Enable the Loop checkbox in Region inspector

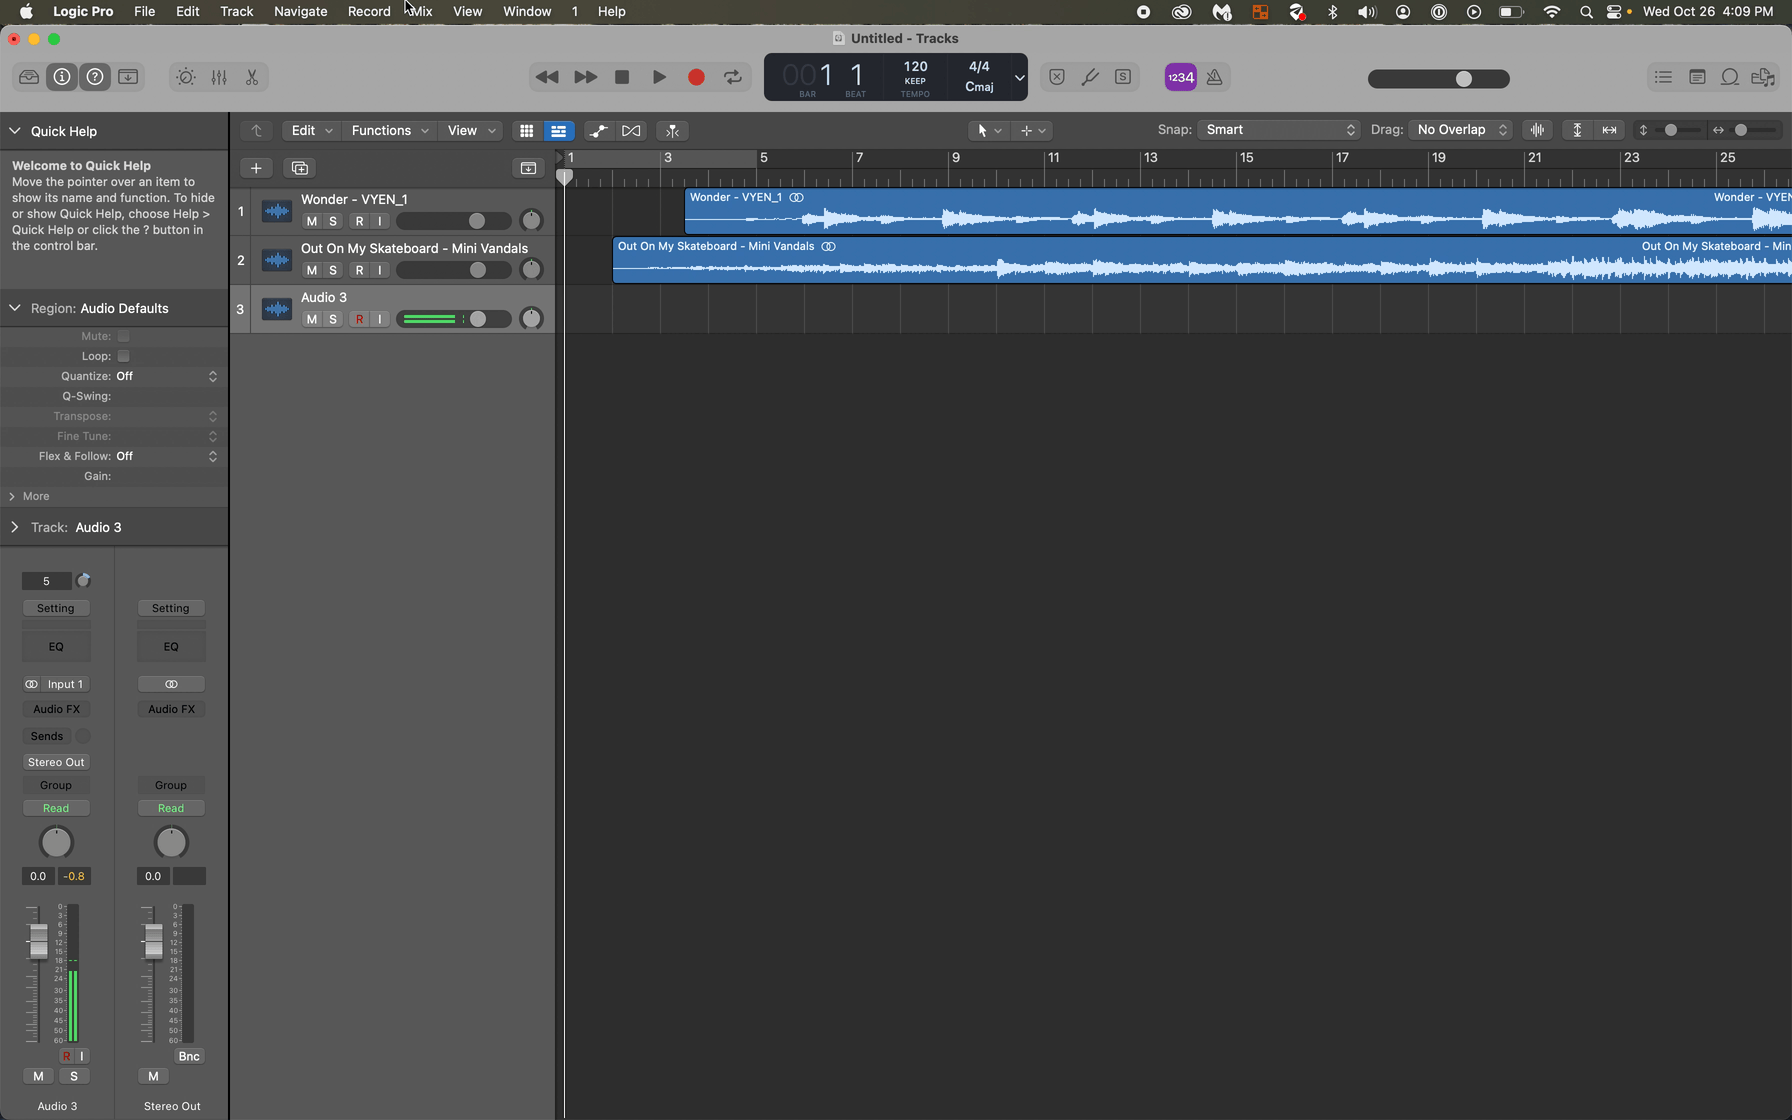click(x=124, y=356)
